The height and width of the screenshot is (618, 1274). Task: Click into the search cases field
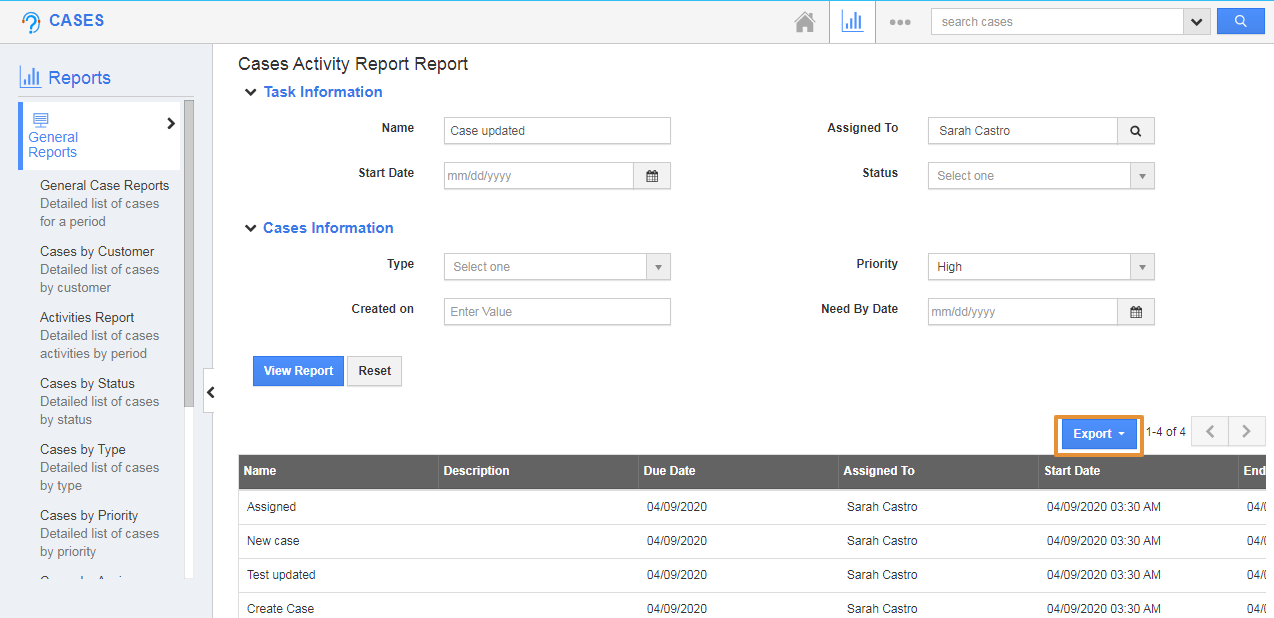[x=1057, y=22]
